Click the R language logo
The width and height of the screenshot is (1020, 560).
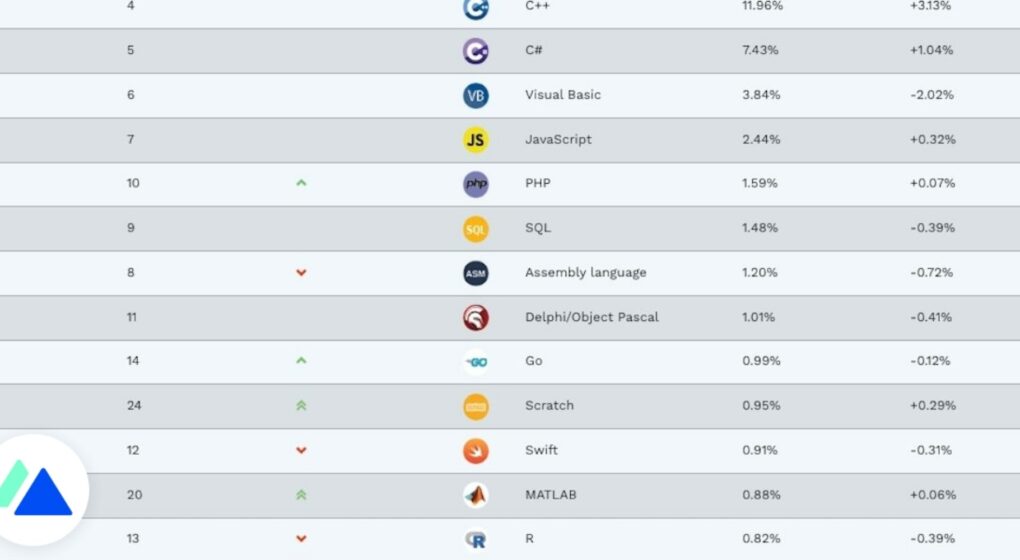click(x=476, y=540)
